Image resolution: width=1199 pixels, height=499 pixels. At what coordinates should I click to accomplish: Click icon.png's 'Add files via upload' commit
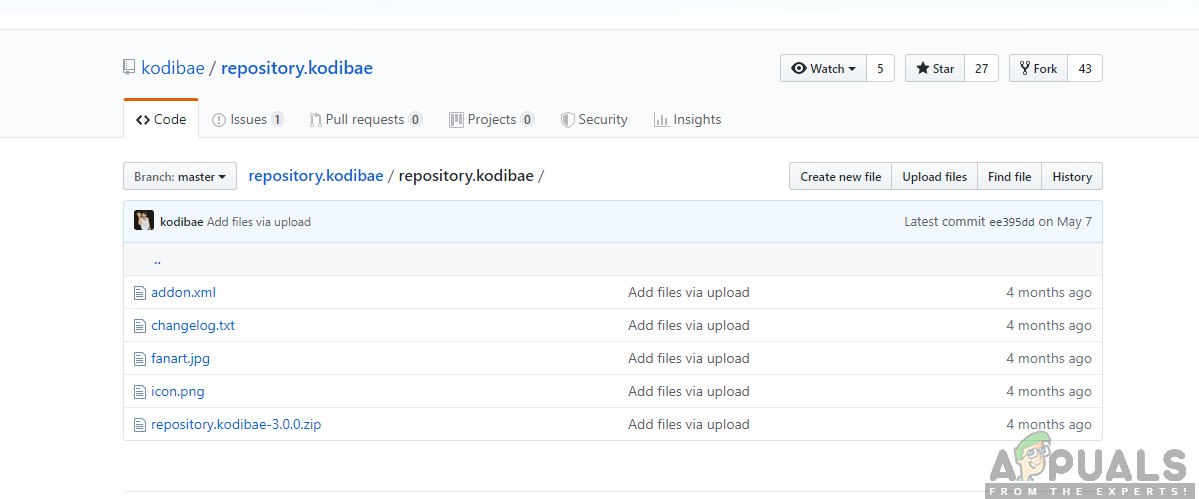click(689, 391)
